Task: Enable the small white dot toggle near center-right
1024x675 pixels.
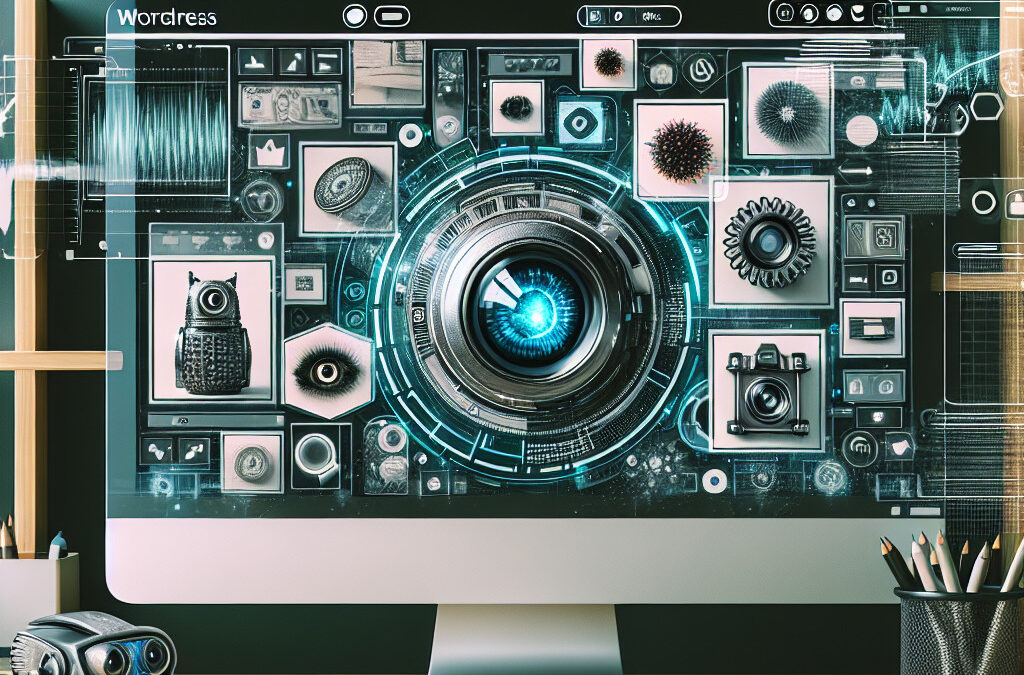Action: point(714,482)
